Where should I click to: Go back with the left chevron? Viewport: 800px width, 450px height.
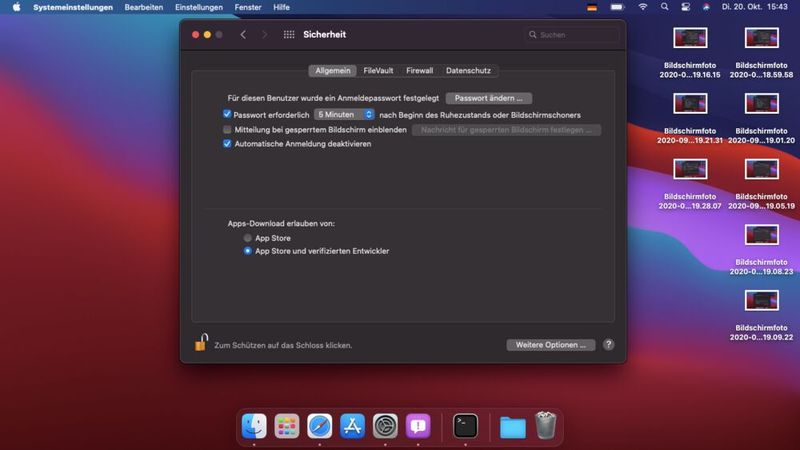pos(243,35)
